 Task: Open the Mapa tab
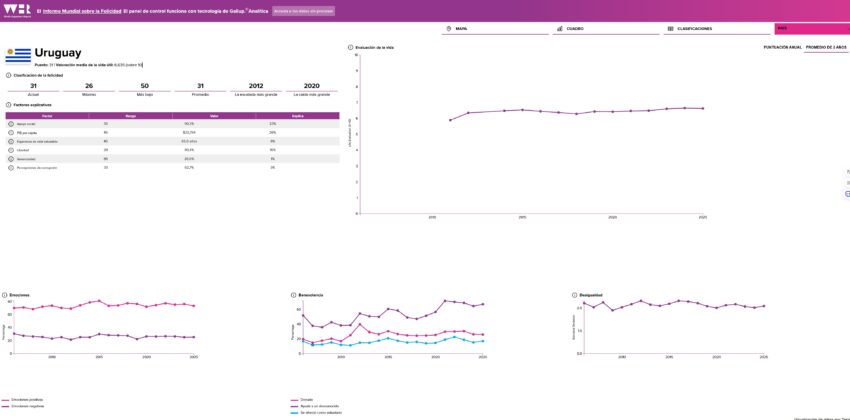pos(460,29)
